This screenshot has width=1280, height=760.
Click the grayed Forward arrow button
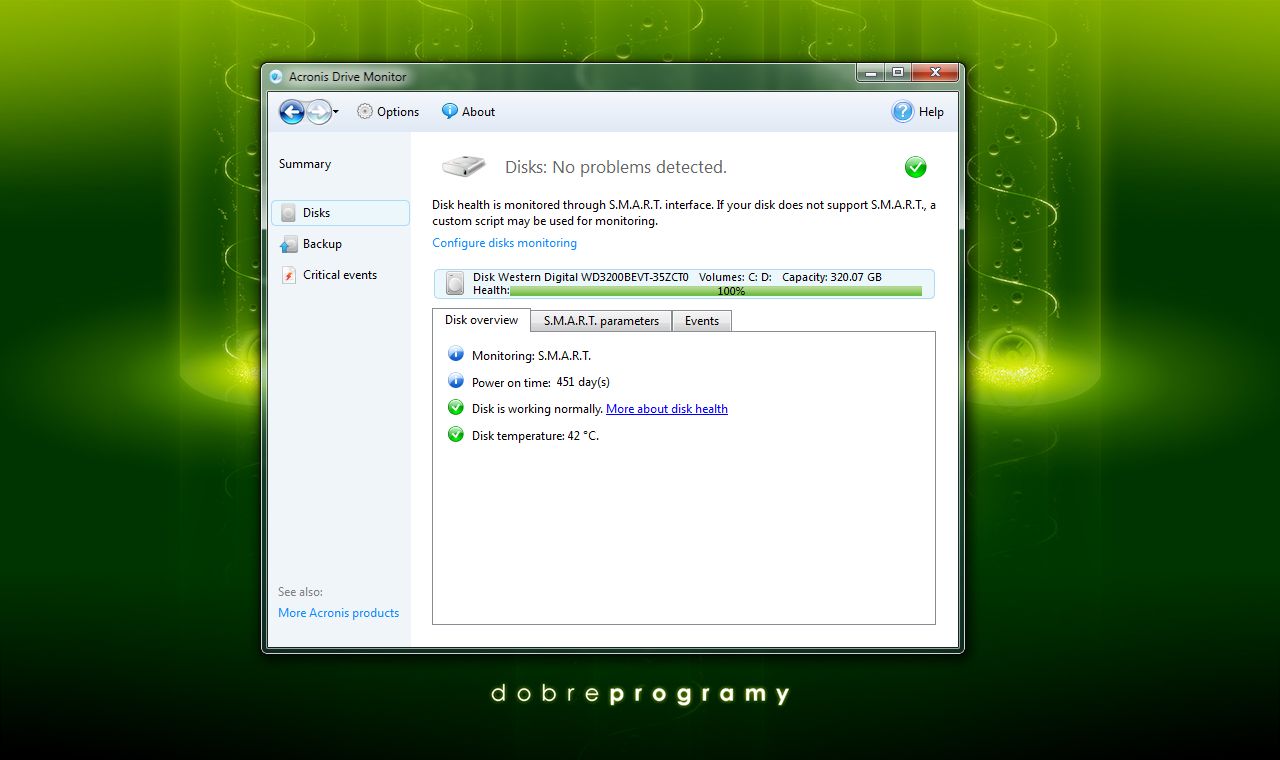pyautogui.click(x=319, y=112)
